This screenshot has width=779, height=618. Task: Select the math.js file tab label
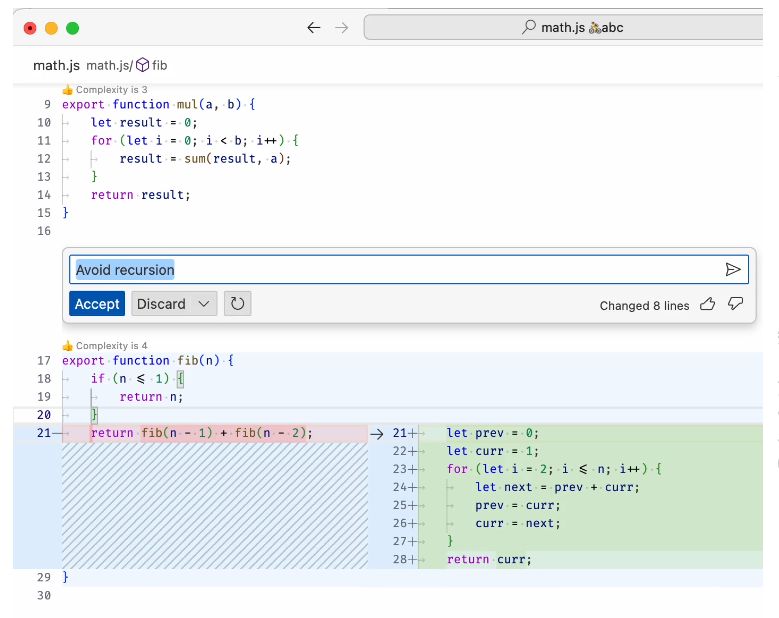56,65
